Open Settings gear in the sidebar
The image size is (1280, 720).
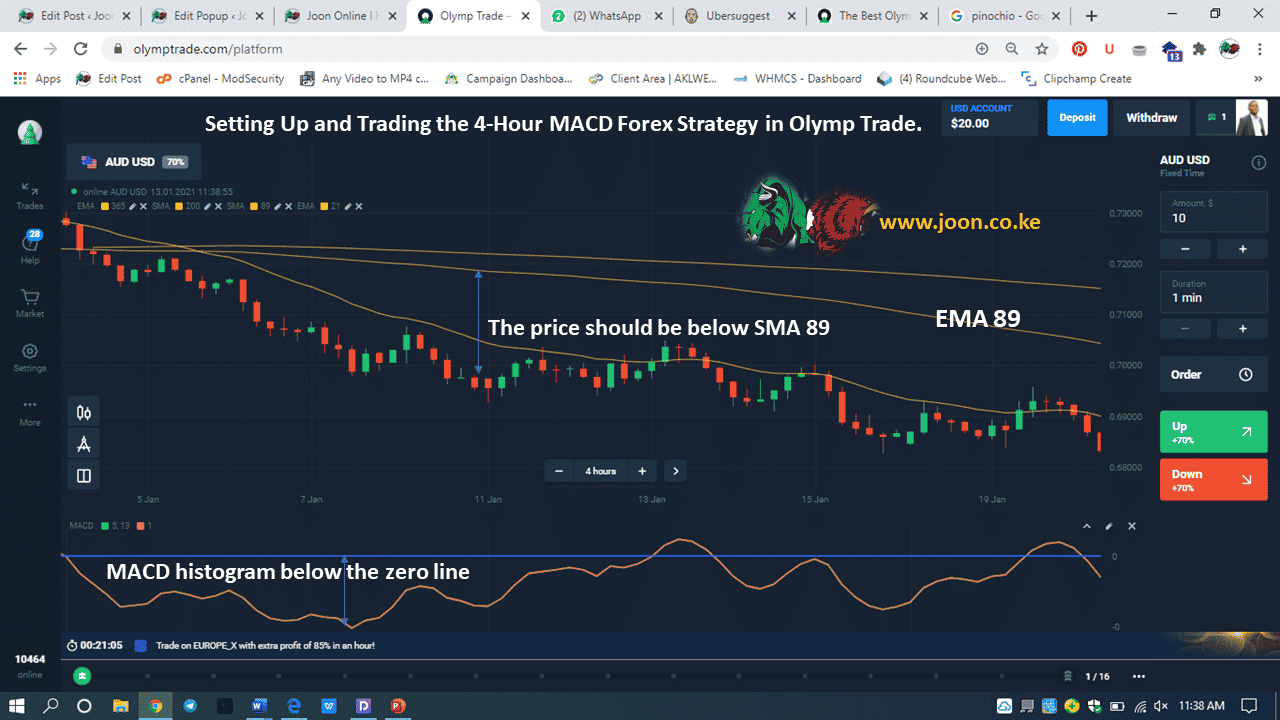click(30, 357)
